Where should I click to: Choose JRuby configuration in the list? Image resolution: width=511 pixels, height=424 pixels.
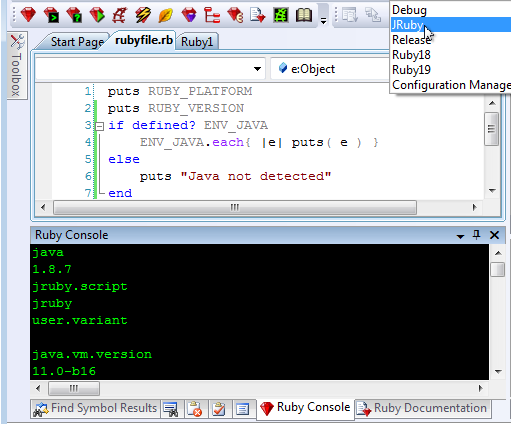tap(451, 25)
